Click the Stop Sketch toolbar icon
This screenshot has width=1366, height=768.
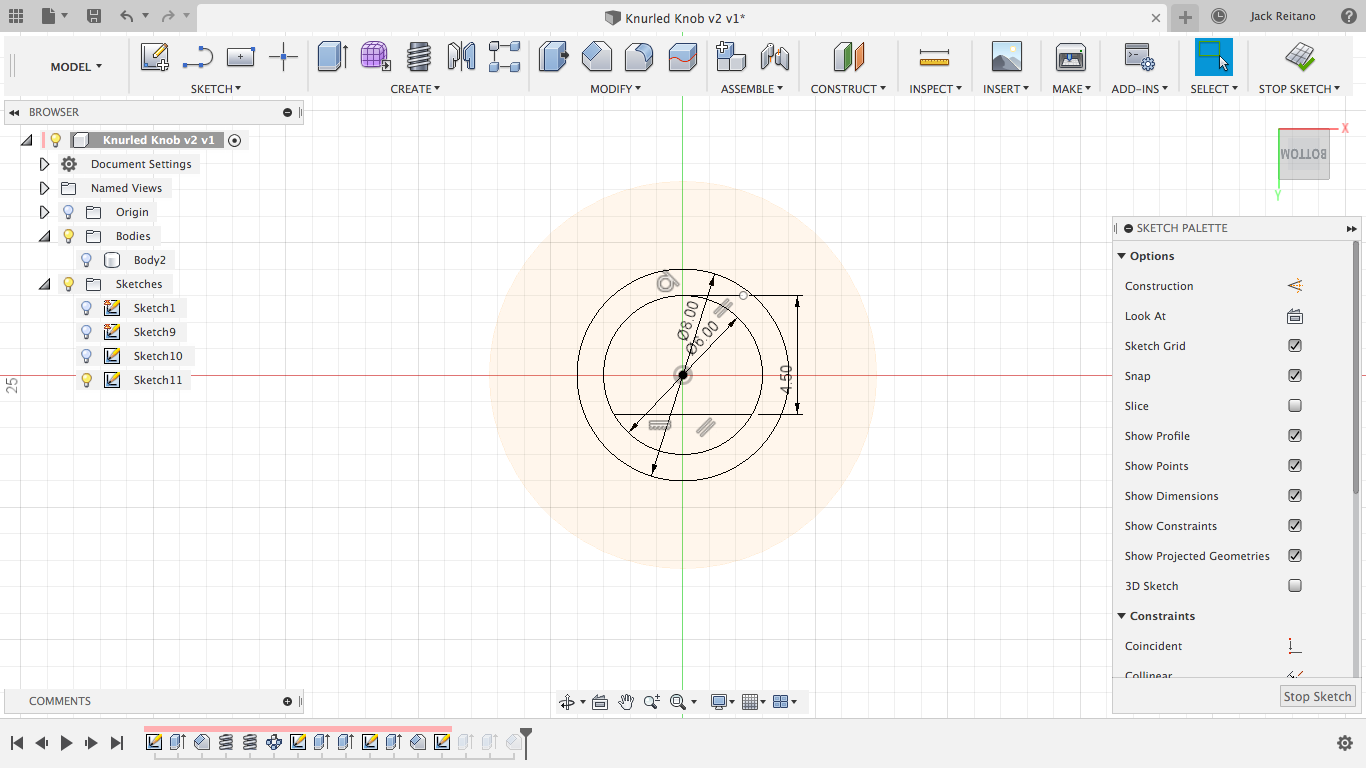coord(1300,57)
